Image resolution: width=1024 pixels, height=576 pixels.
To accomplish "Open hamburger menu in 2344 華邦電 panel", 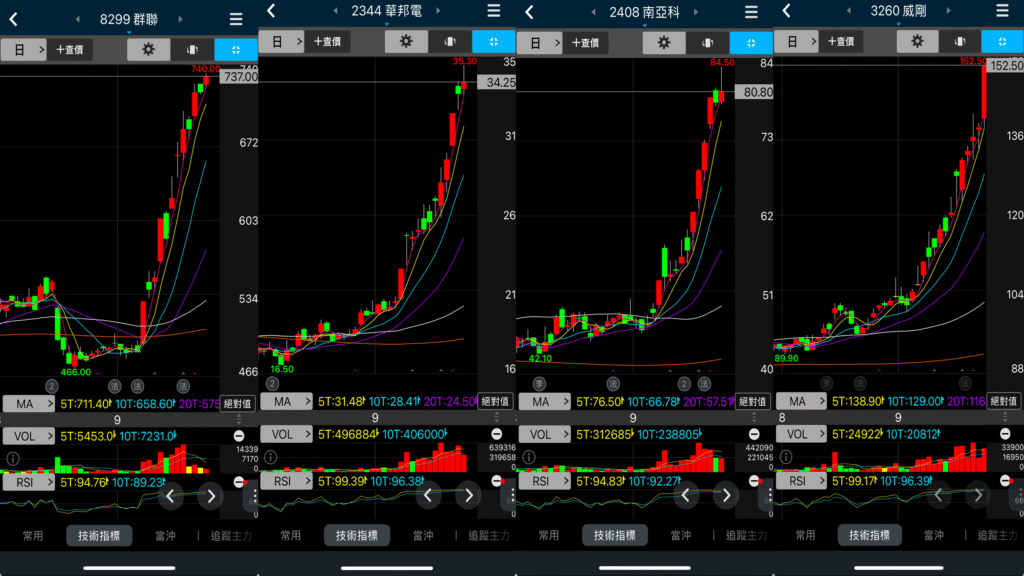I will [493, 10].
